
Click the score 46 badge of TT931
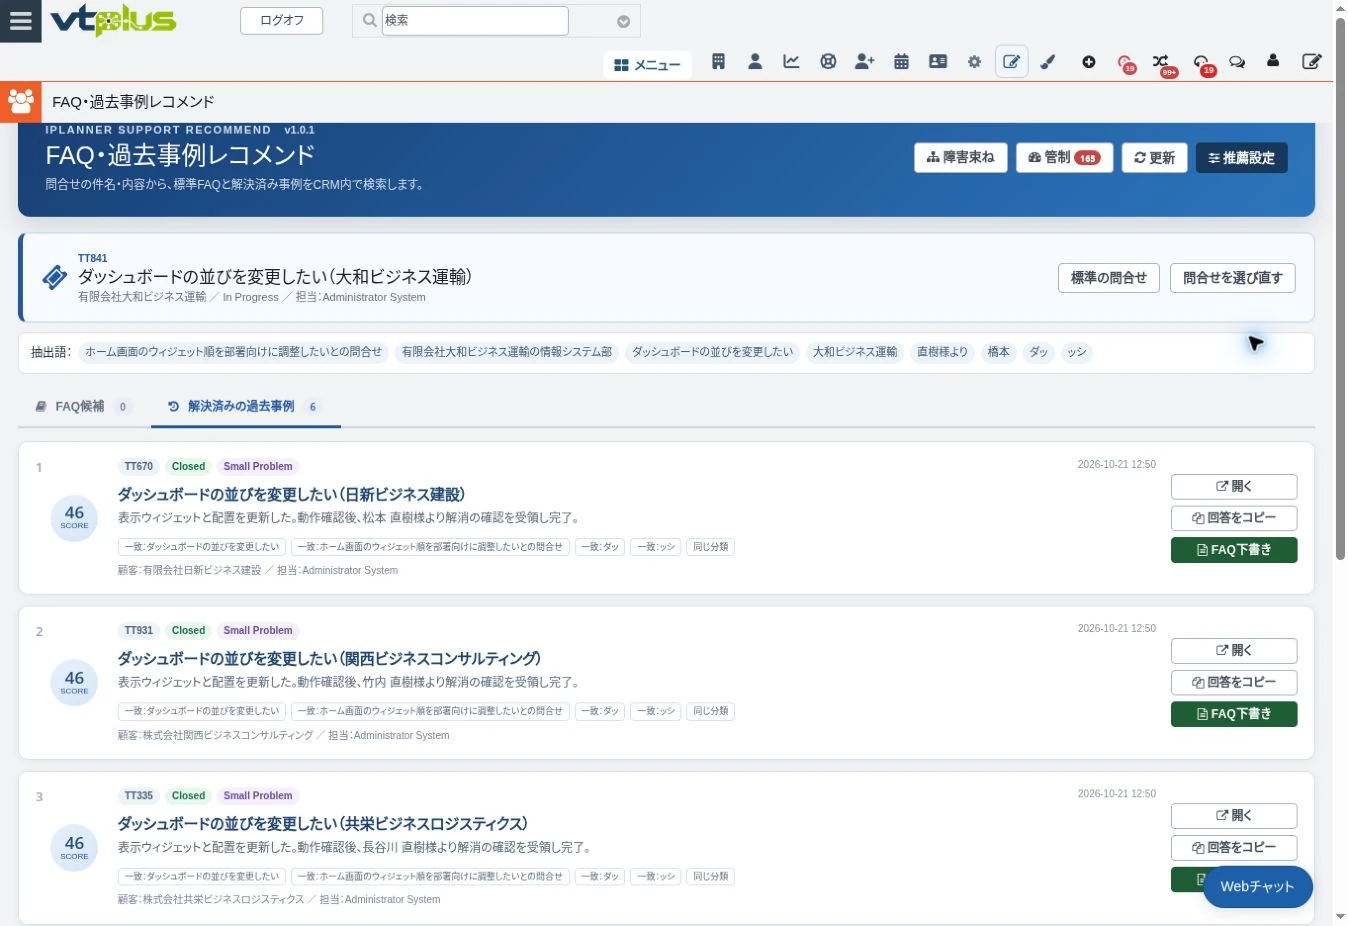tap(74, 682)
